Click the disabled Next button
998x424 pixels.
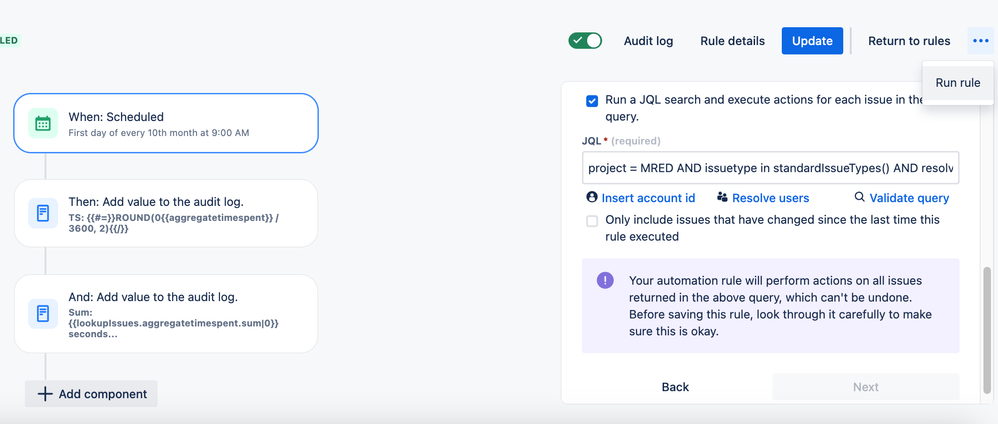point(866,387)
